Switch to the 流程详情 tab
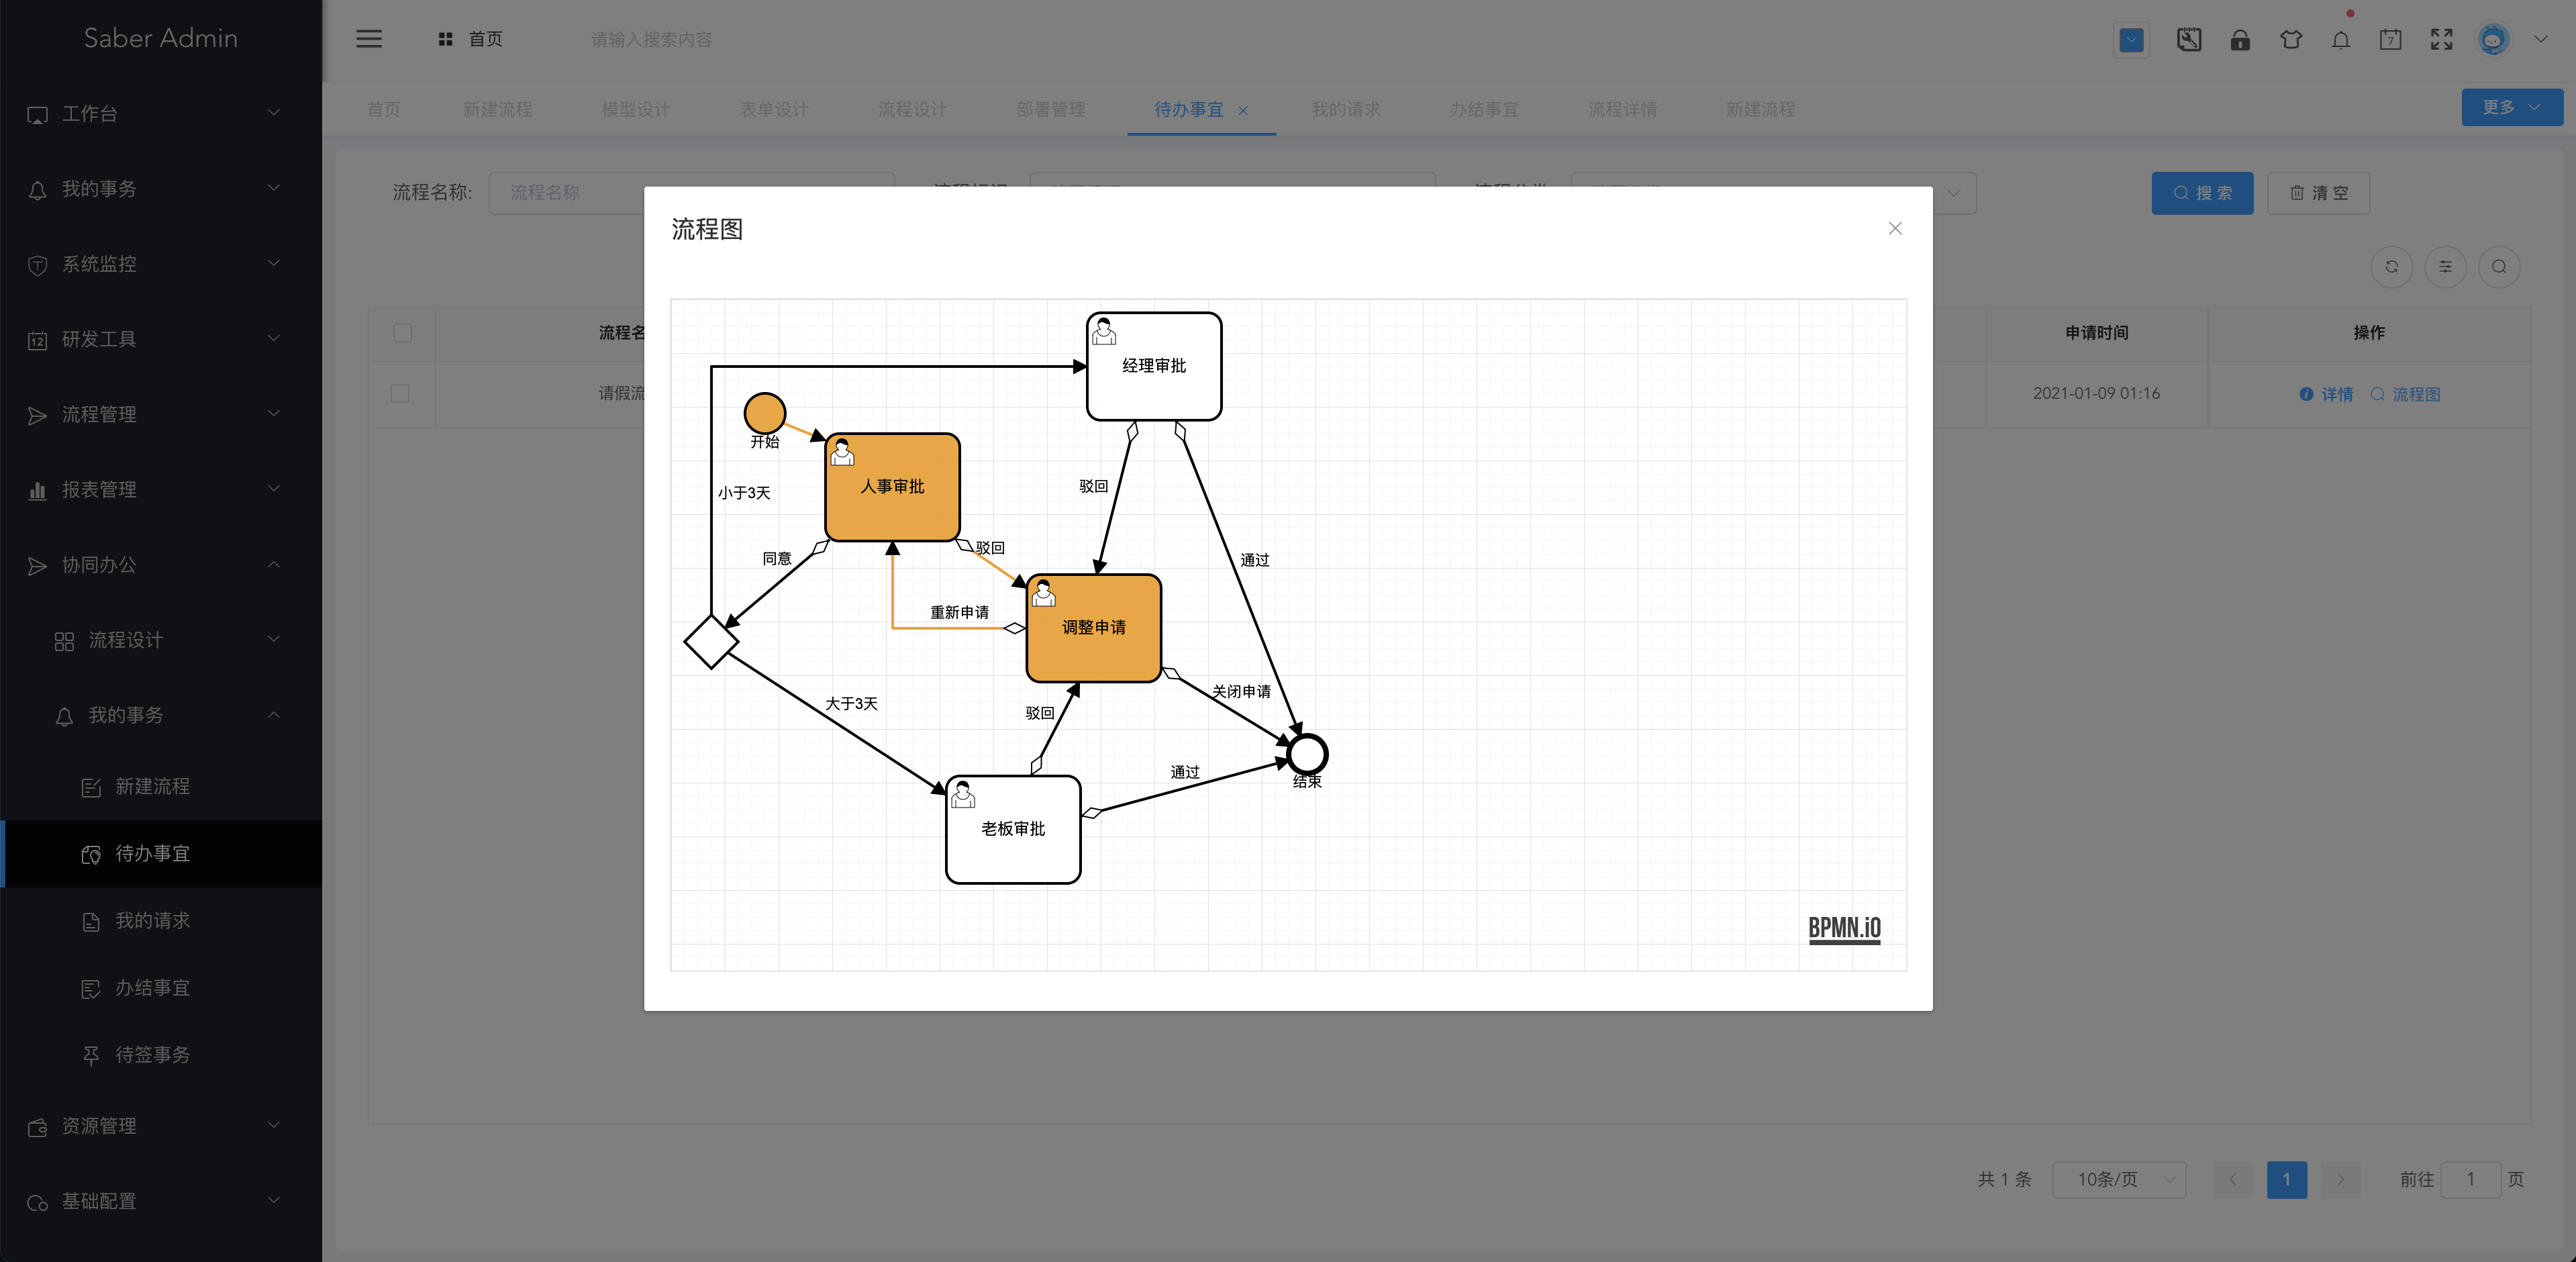The height and width of the screenshot is (1262, 2576). point(1623,109)
